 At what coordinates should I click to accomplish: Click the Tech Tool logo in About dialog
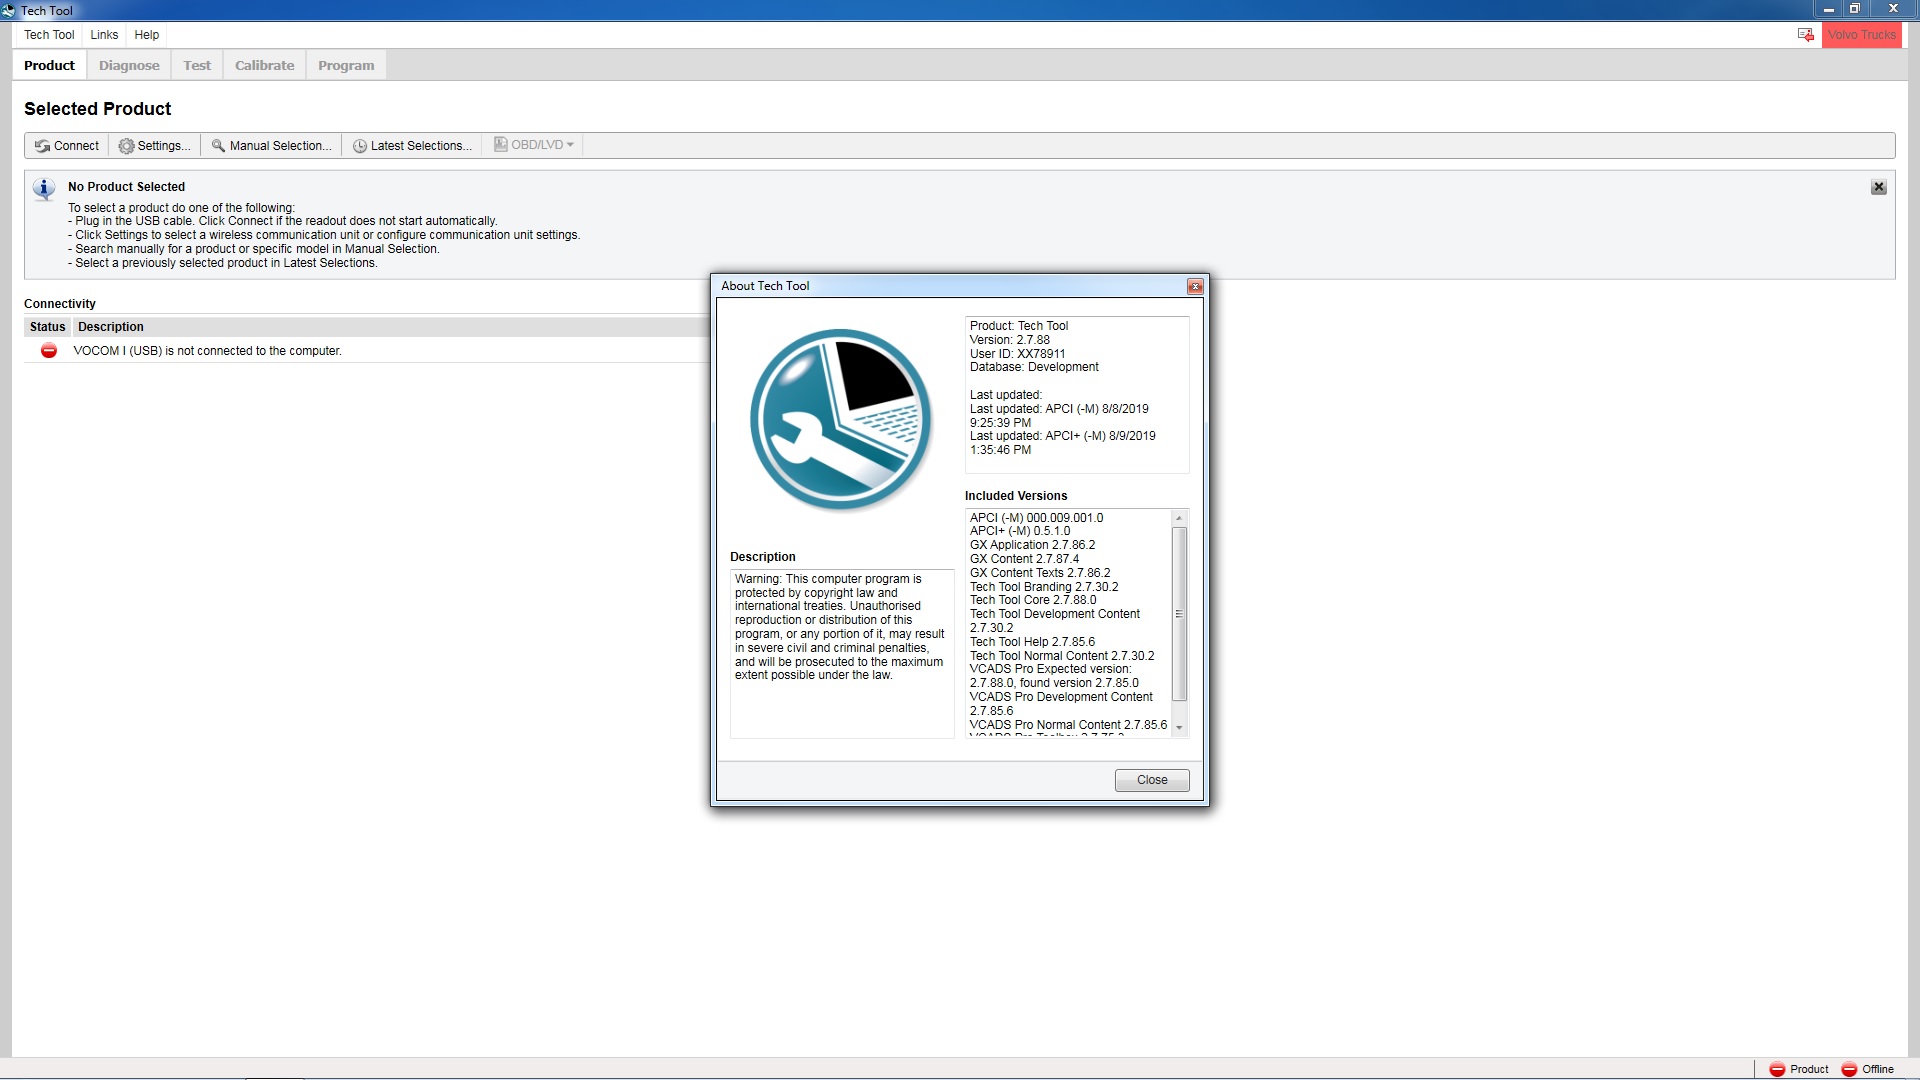tap(840, 420)
